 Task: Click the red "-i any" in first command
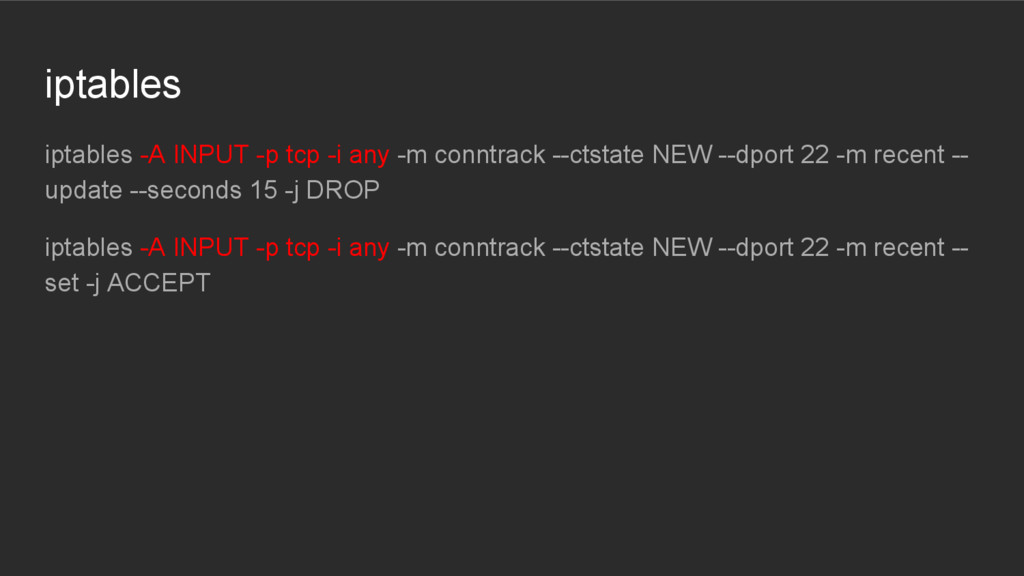pyautogui.click(x=358, y=156)
